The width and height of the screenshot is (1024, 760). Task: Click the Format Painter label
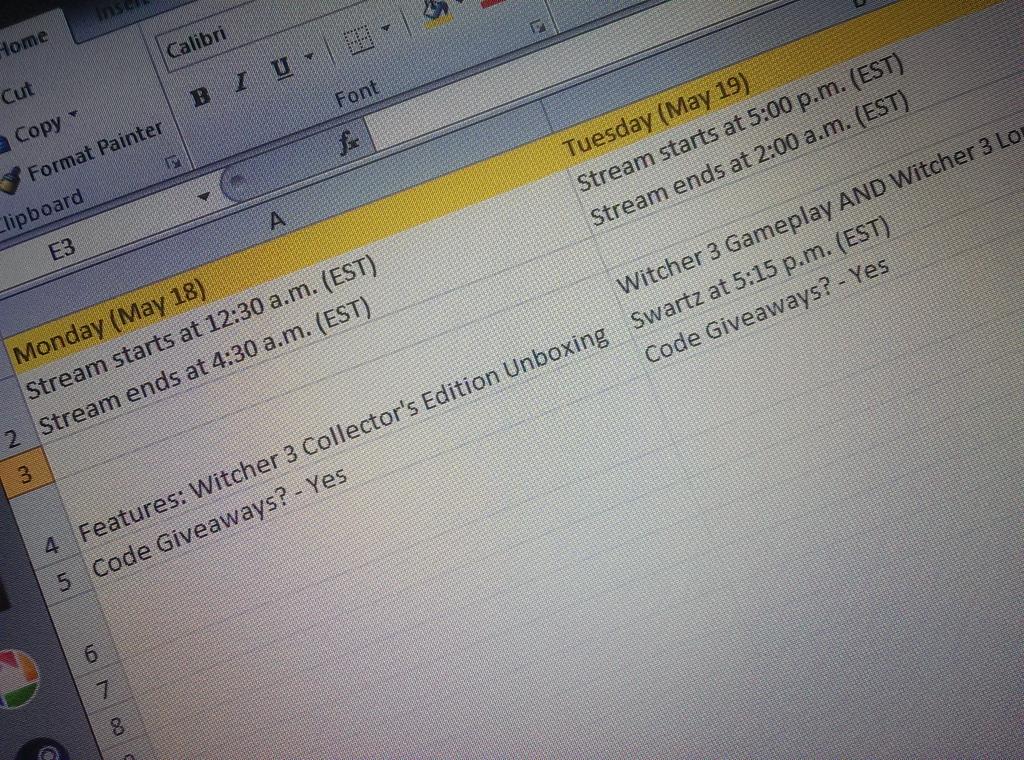coord(95,151)
